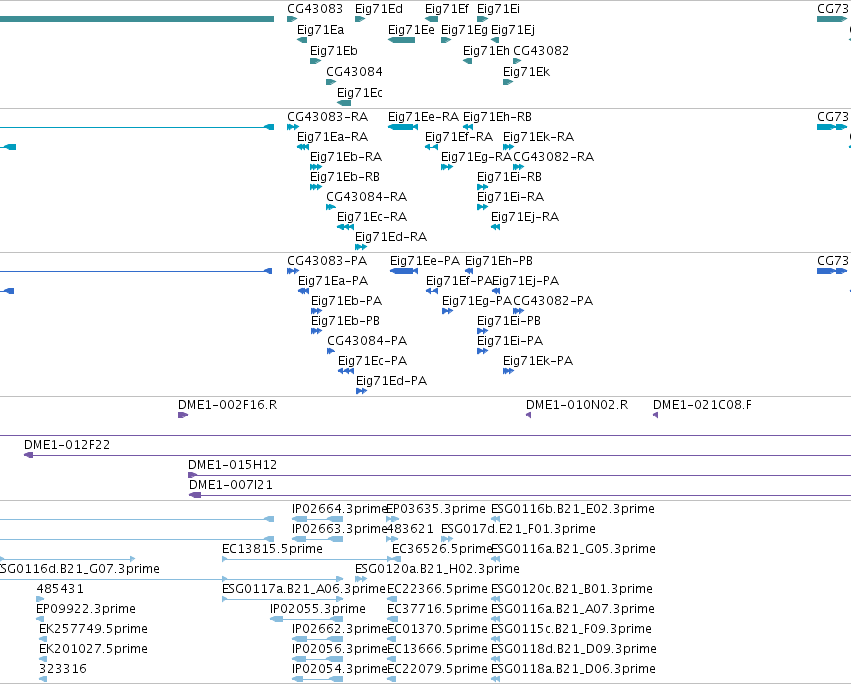Select EST EC37716.5prime
Image resolution: width=851 pixels, height=684 pixels.
[x=437, y=609]
